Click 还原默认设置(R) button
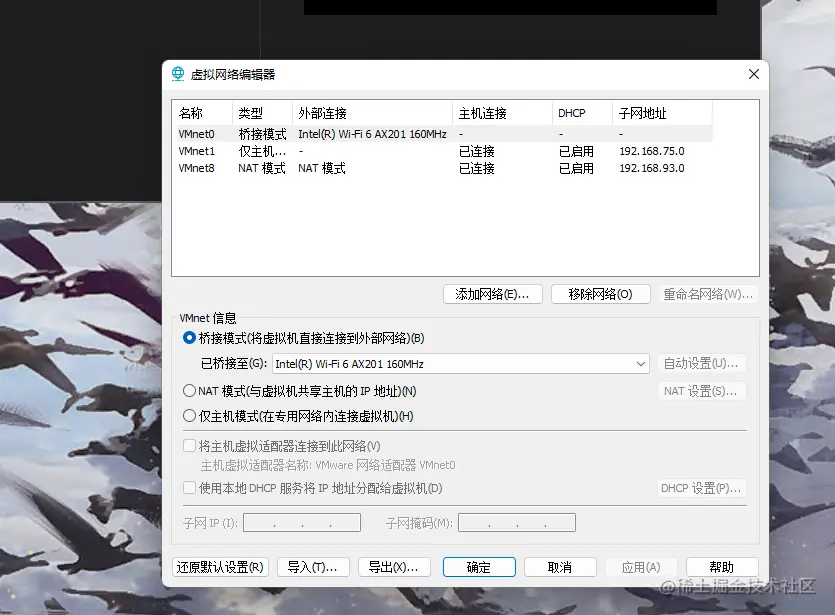Image resolution: width=835 pixels, height=615 pixels. coord(220,567)
